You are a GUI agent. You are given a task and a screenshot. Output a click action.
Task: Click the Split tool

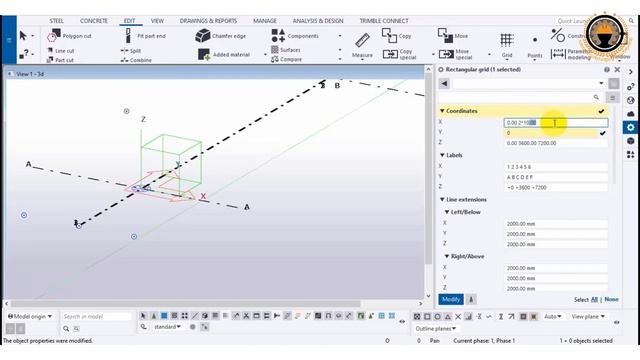131,51
